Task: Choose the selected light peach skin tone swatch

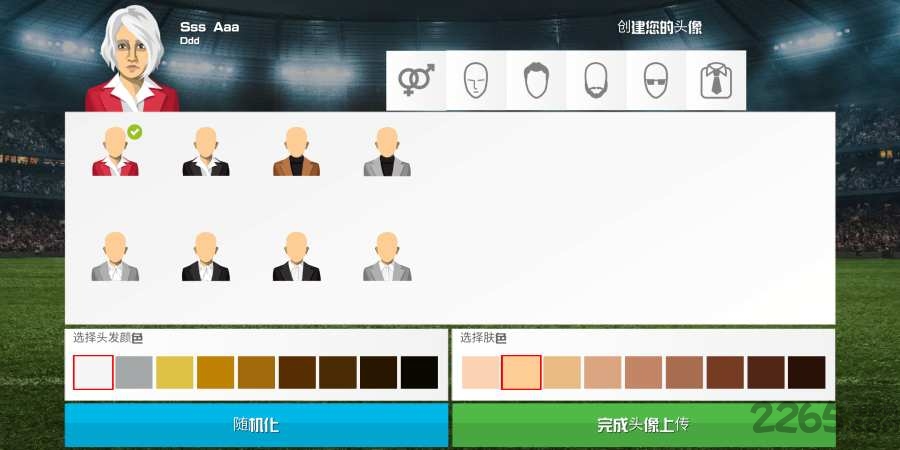Action: pyautogui.click(x=521, y=373)
